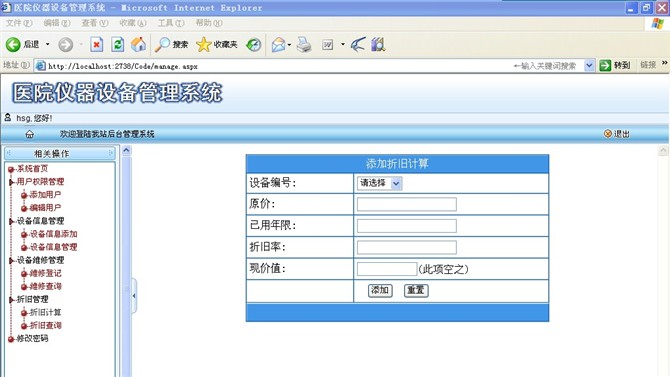Click the Mail envelope icon

click(278, 44)
